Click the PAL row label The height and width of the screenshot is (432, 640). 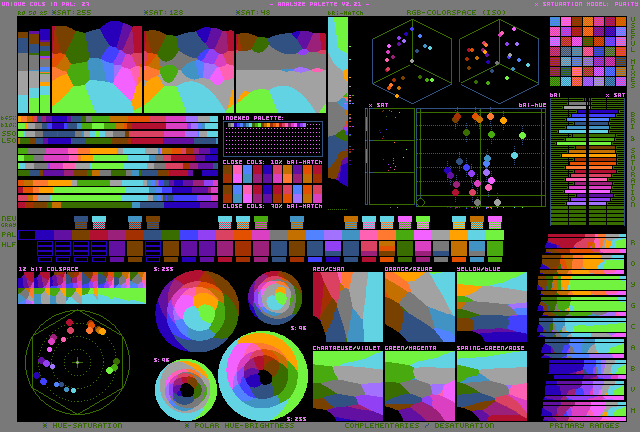[x=9, y=234]
